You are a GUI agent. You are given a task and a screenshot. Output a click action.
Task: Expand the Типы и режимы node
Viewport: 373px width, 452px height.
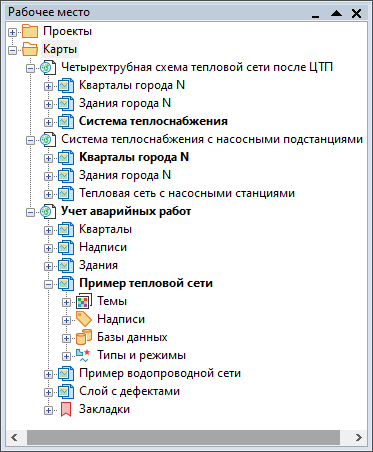coord(66,356)
